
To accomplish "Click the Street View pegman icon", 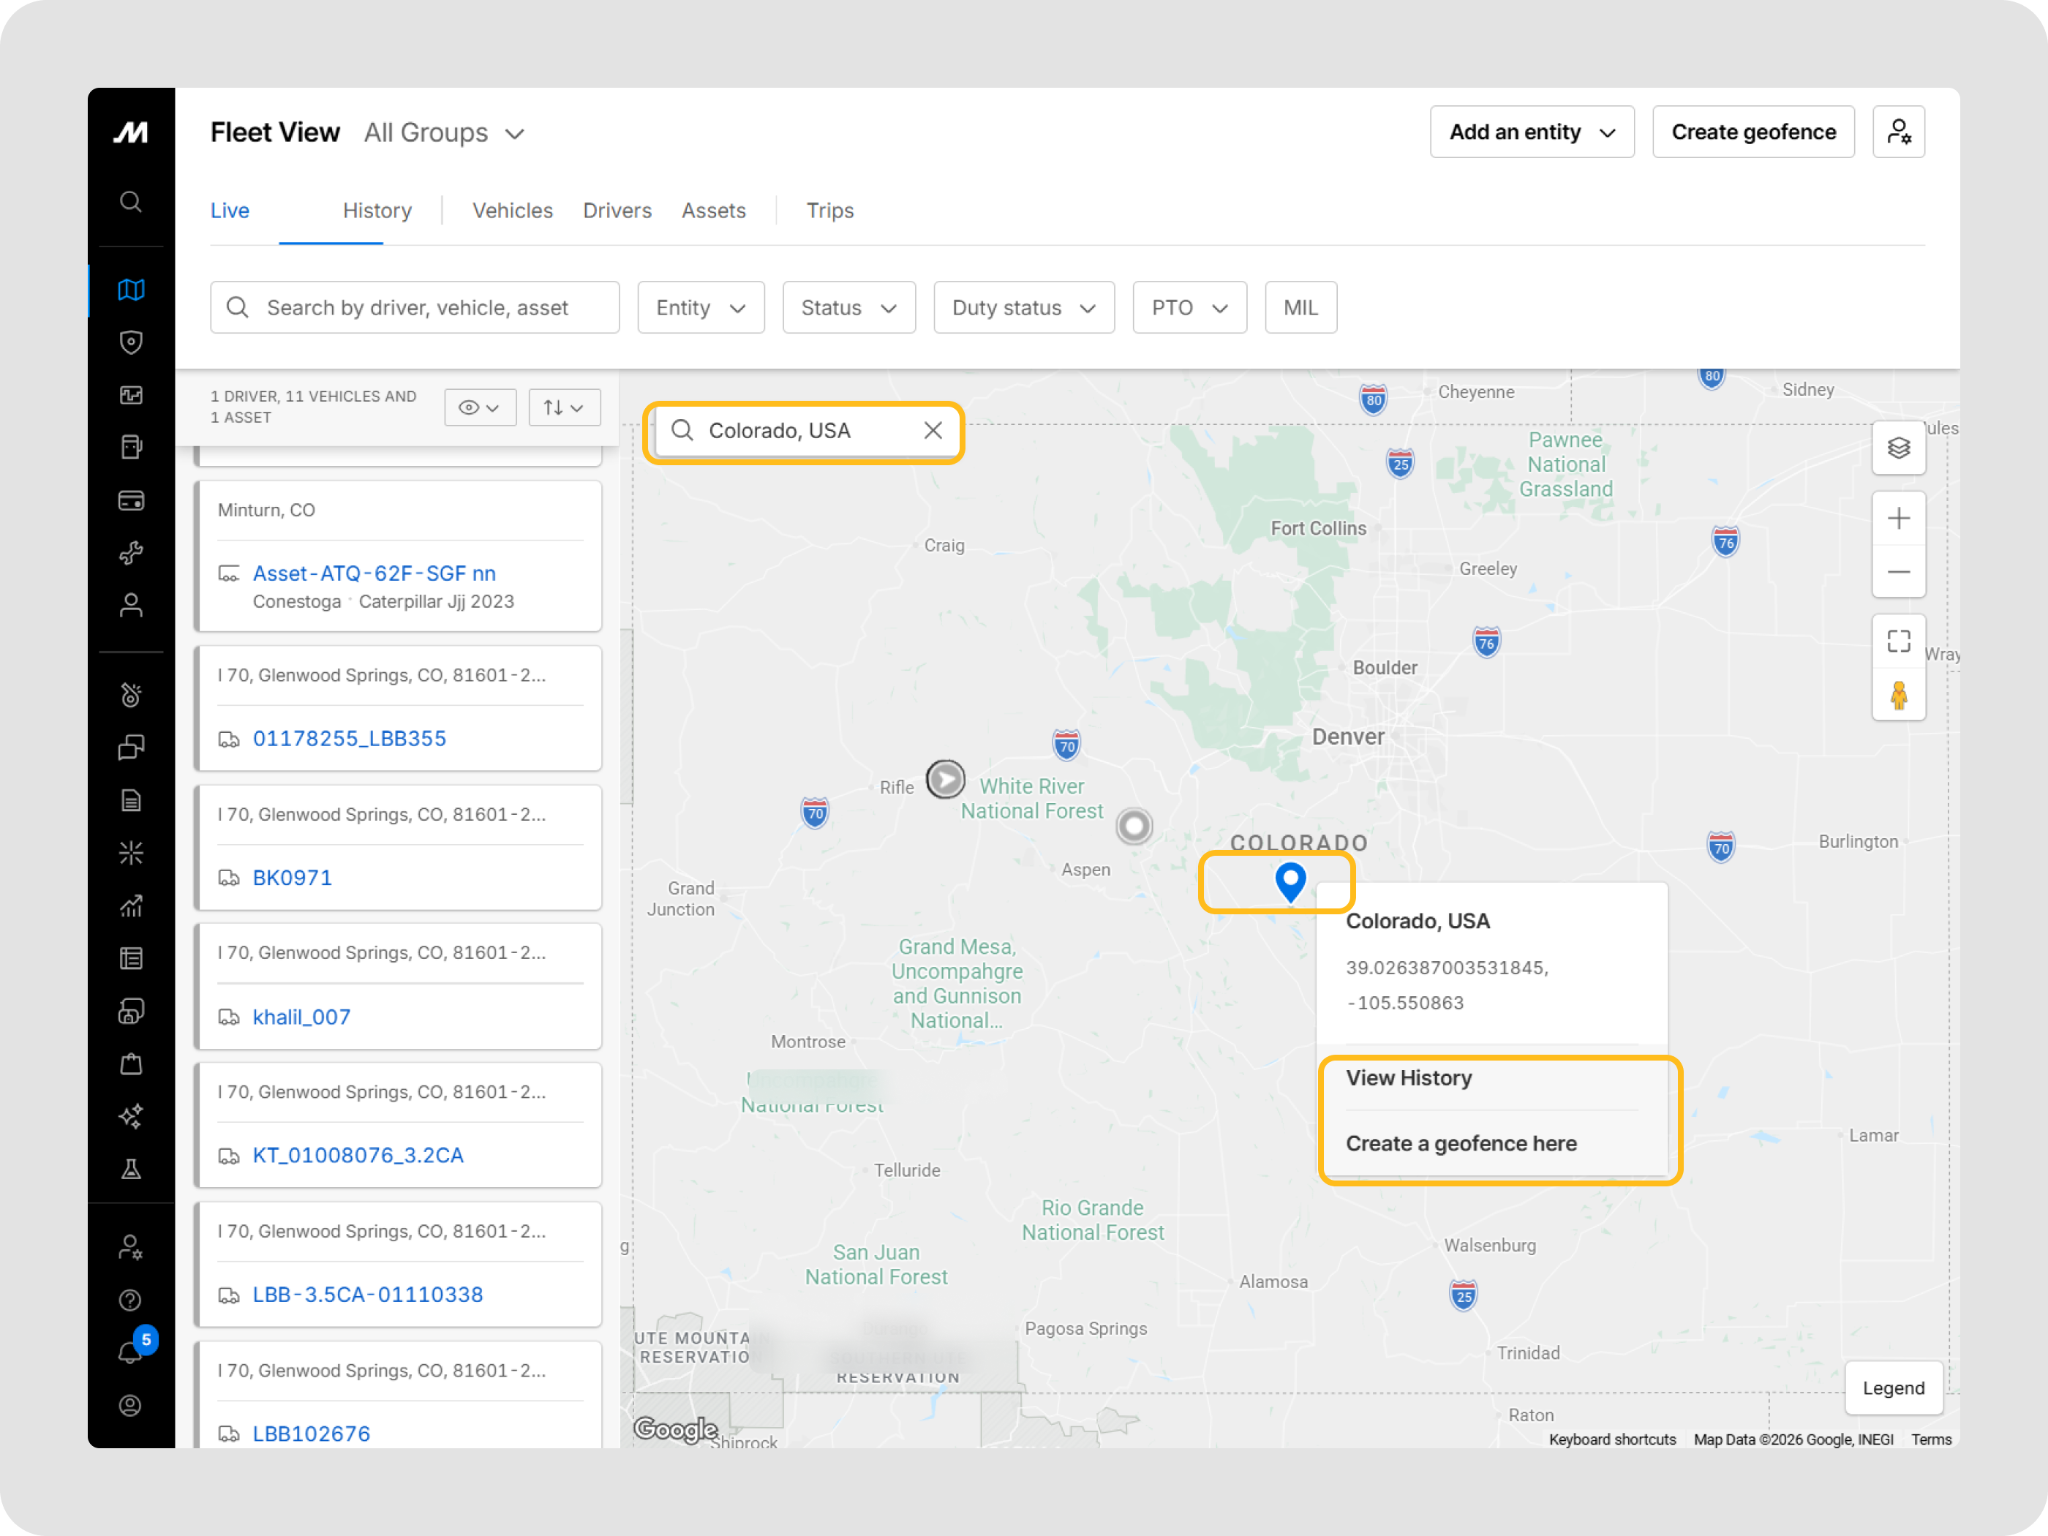I will (x=1898, y=695).
